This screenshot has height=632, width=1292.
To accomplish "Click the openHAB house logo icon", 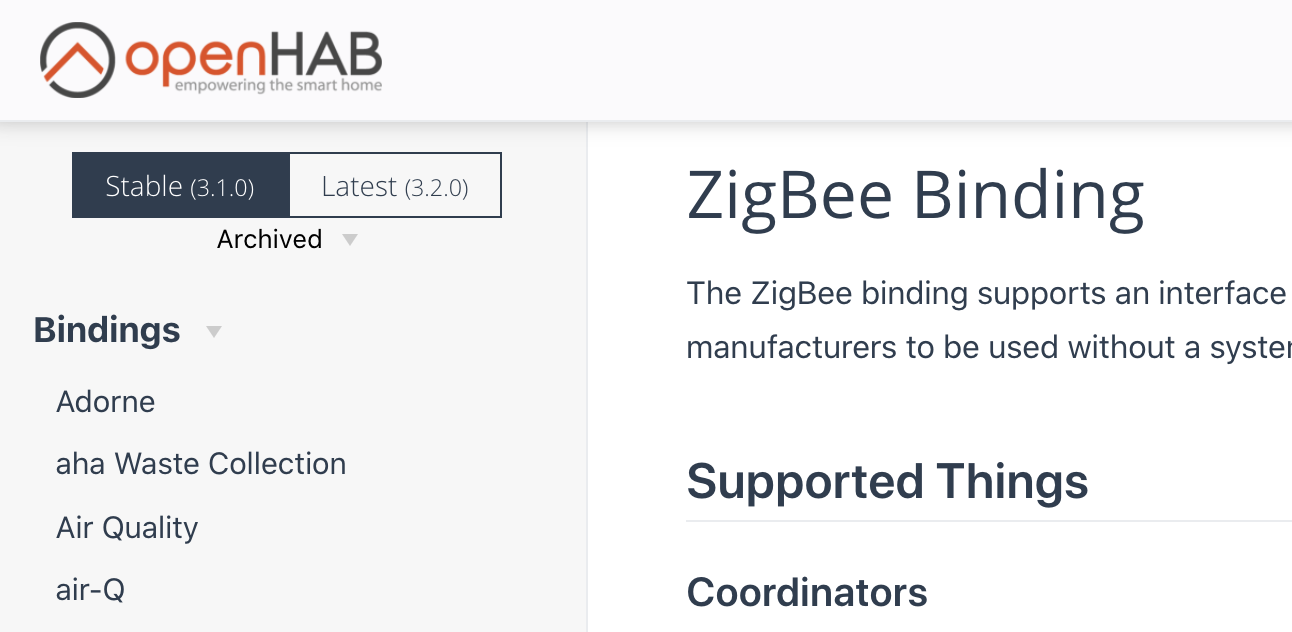I will coord(78,60).
